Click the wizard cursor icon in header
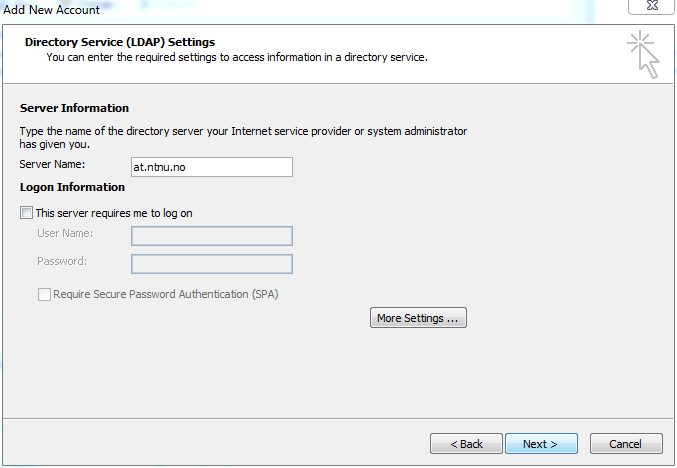The height and width of the screenshot is (468, 677). (643, 54)
